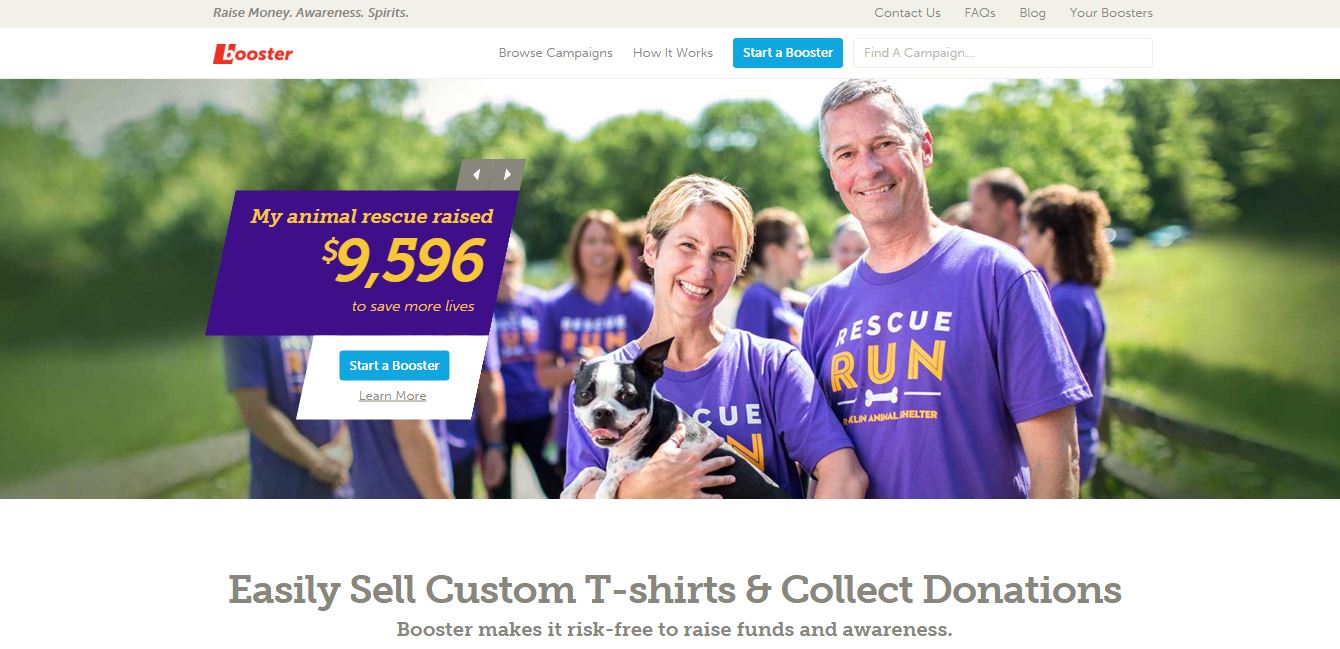Click the blue Start a Booster header button
This screenshot has width=1340, height=649.
788,53
